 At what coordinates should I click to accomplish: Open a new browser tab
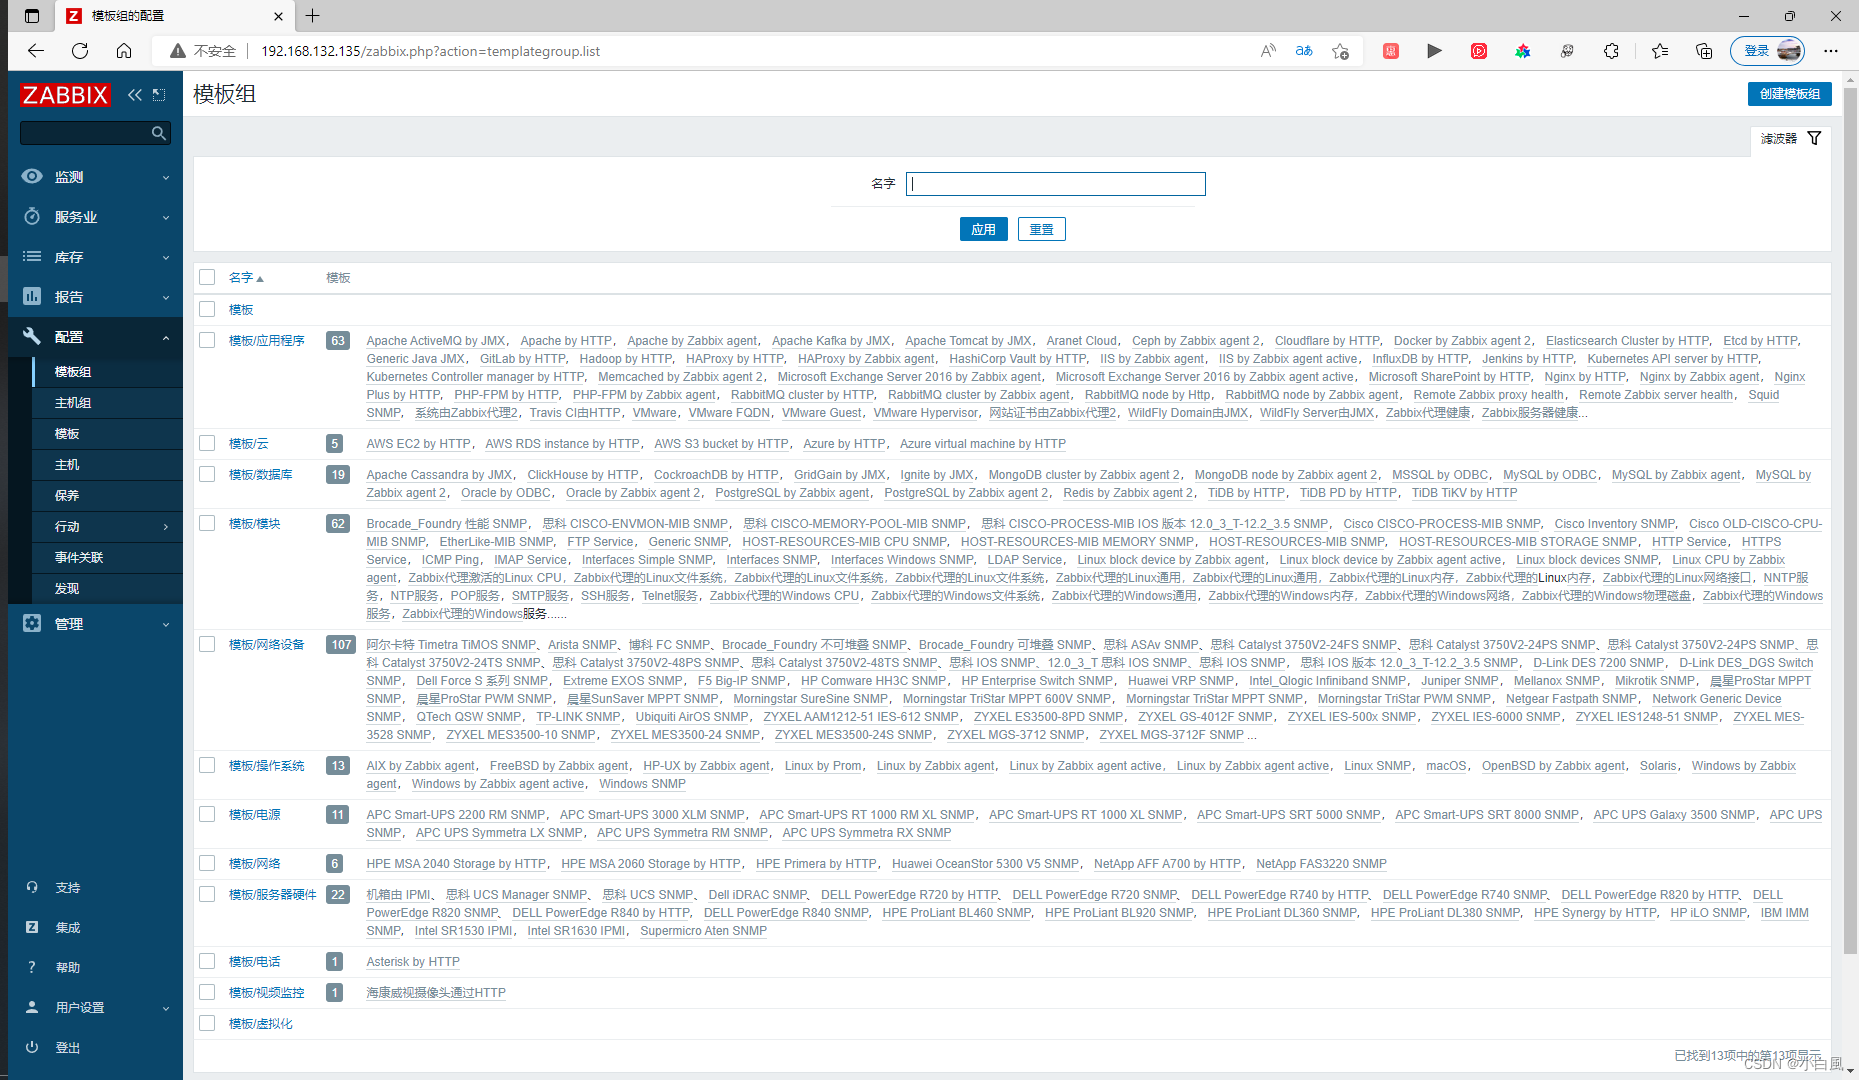[313, 16]
